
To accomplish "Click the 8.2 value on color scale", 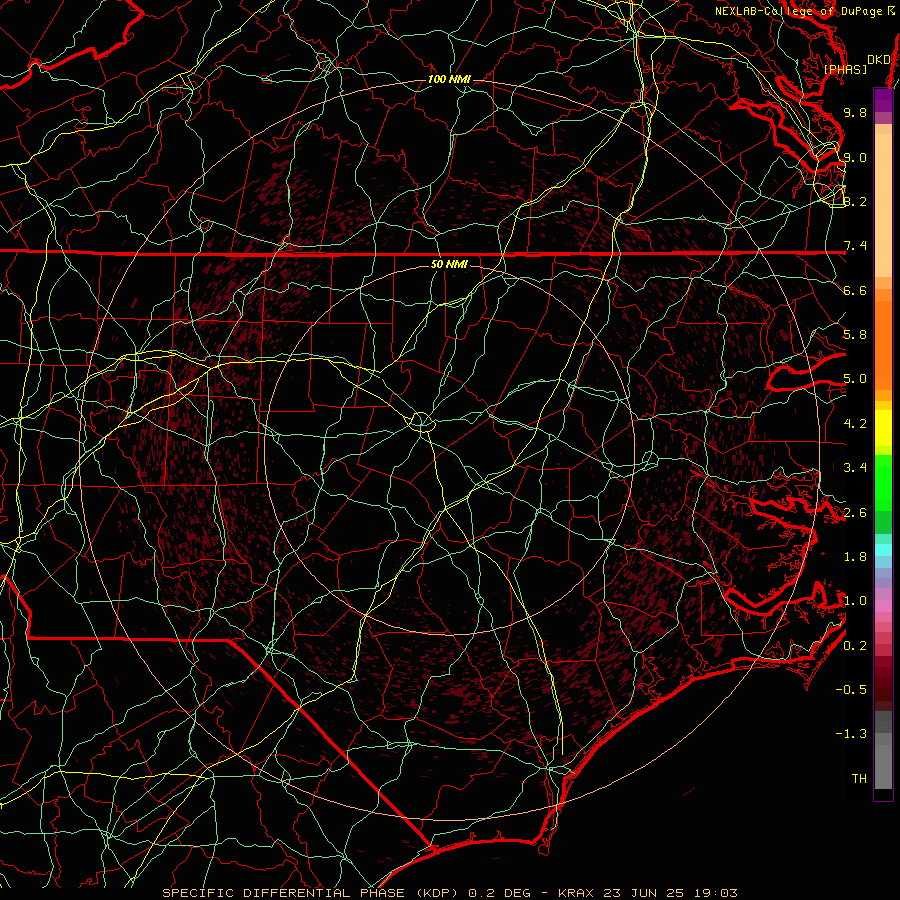I will coord(855,201).
